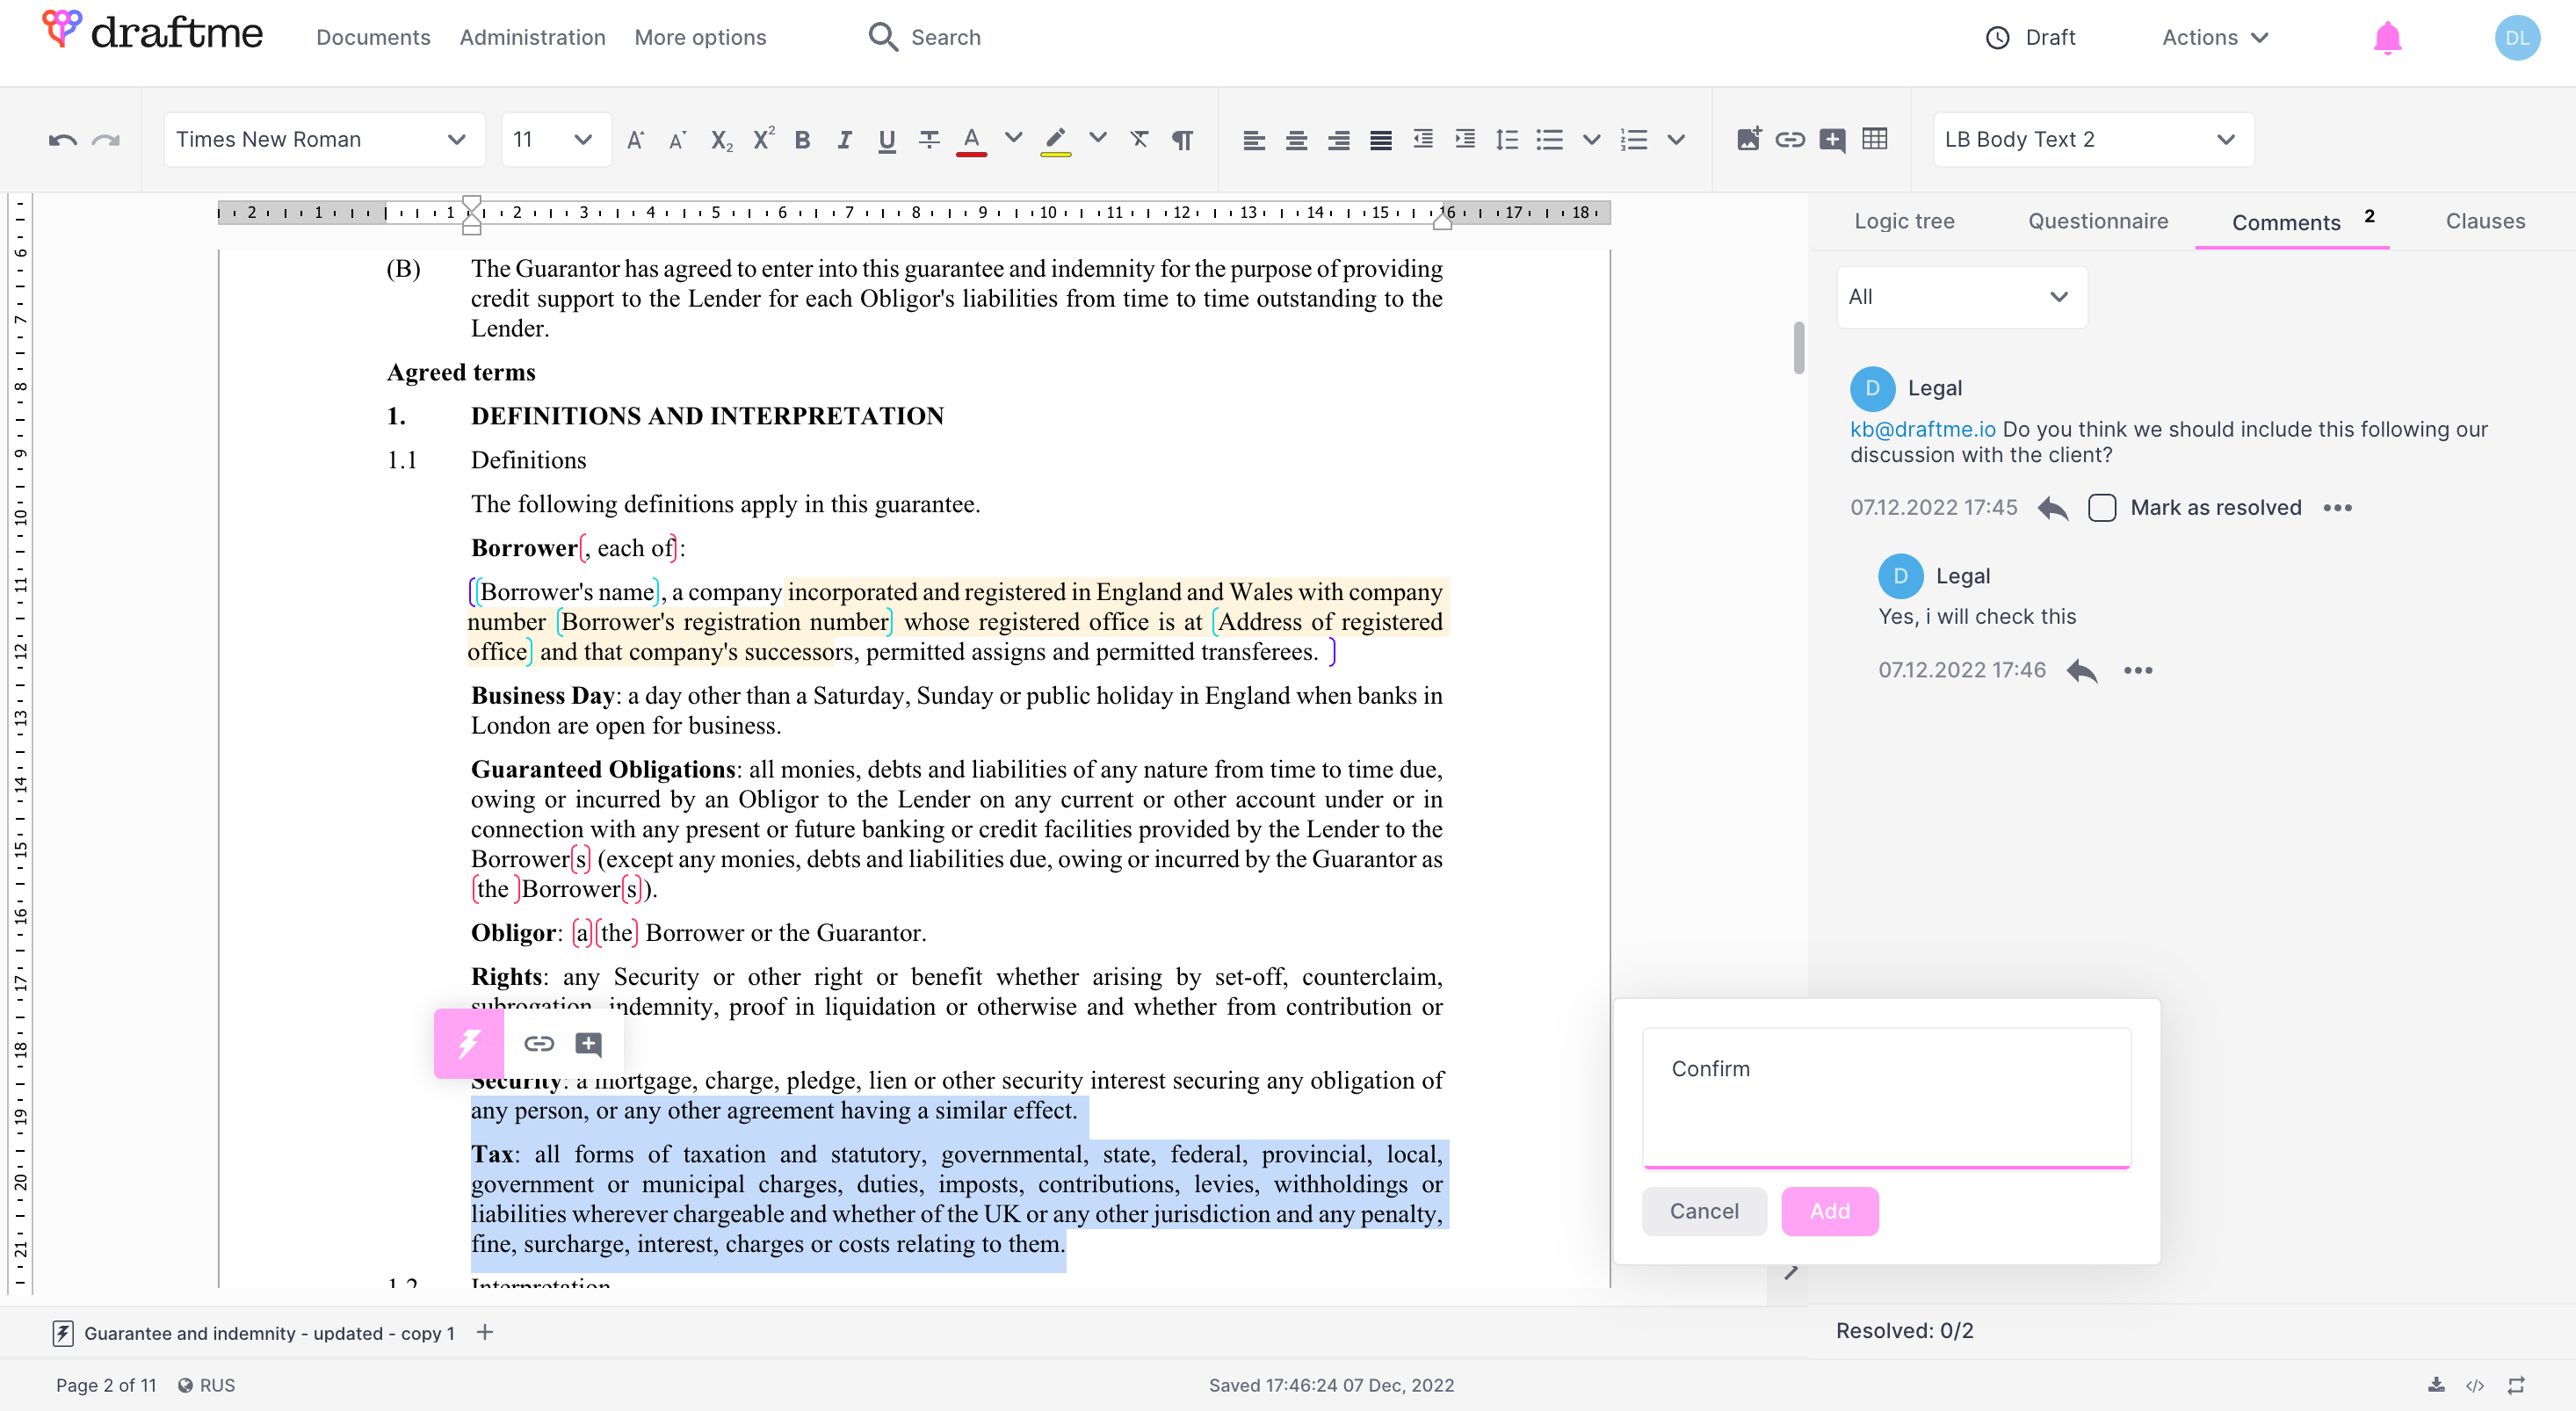Image resolution: width=2576 pixels, height=1411 pixels.
Task: Toggle underline formatting
Action: [886, 140]
